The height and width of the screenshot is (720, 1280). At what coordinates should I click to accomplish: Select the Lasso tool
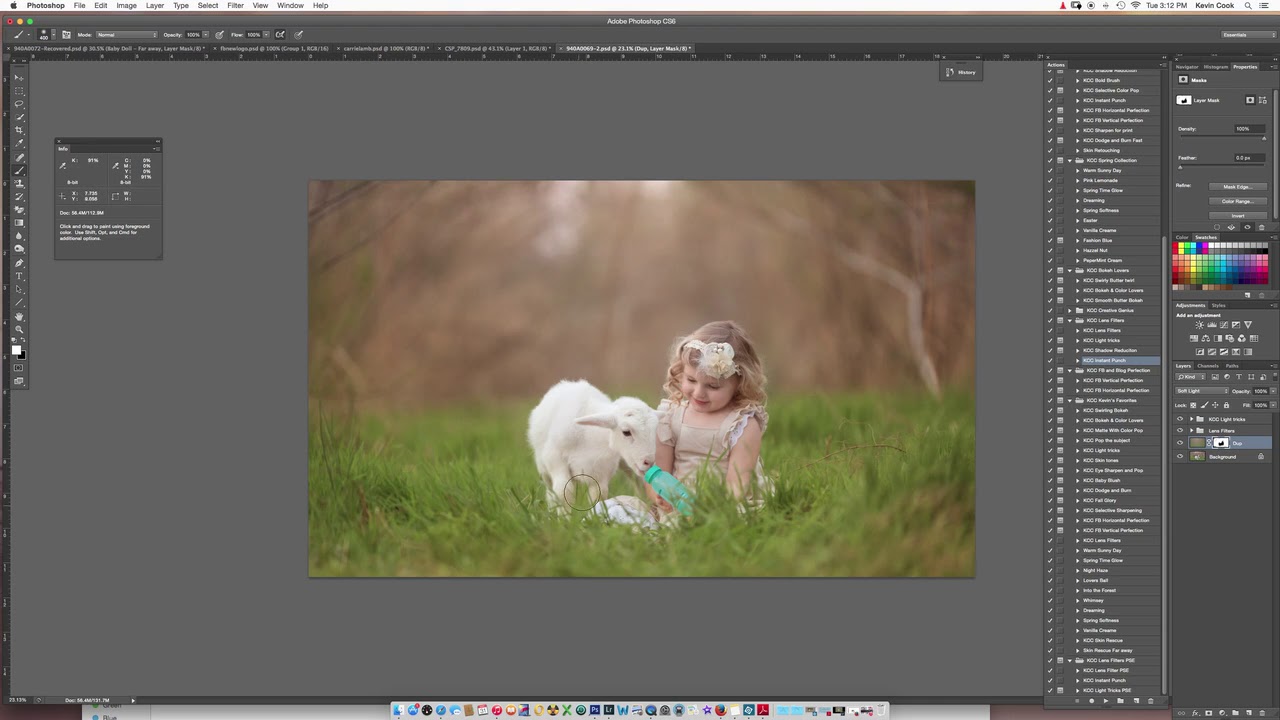pyautogui.click(x=18, y=104)
